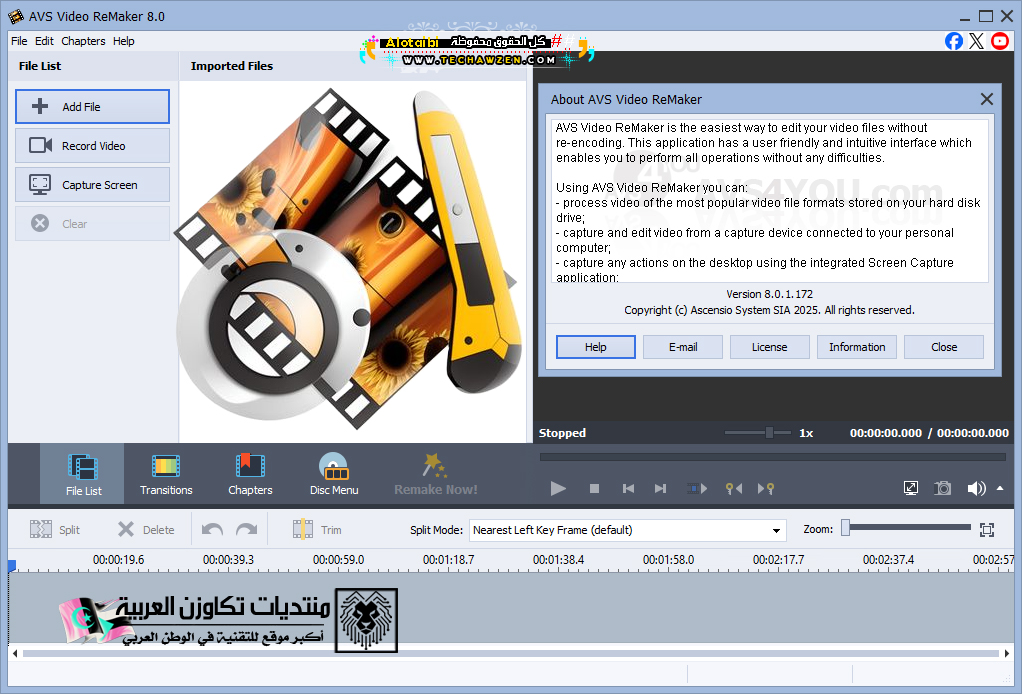Jump to previous key frame
1022x694 pixels.
[734, 488]
